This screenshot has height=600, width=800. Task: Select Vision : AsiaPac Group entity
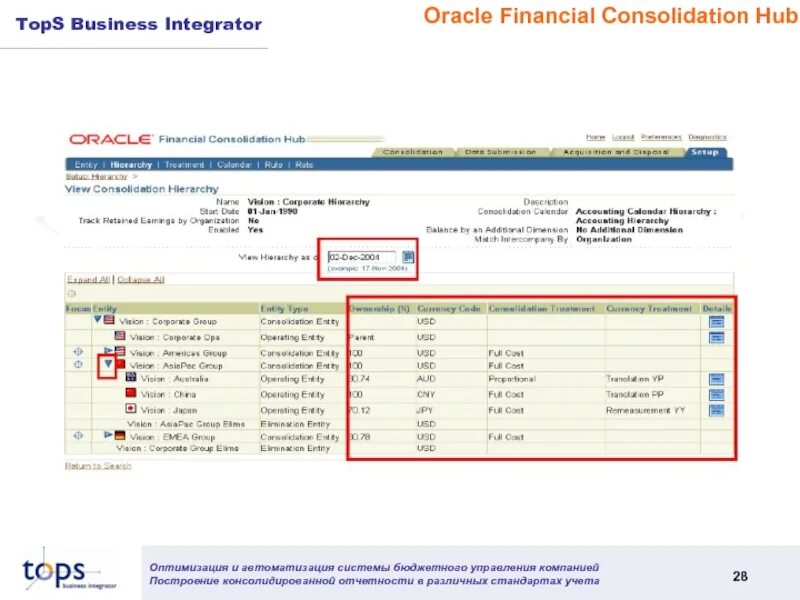[x=176, y=366]
